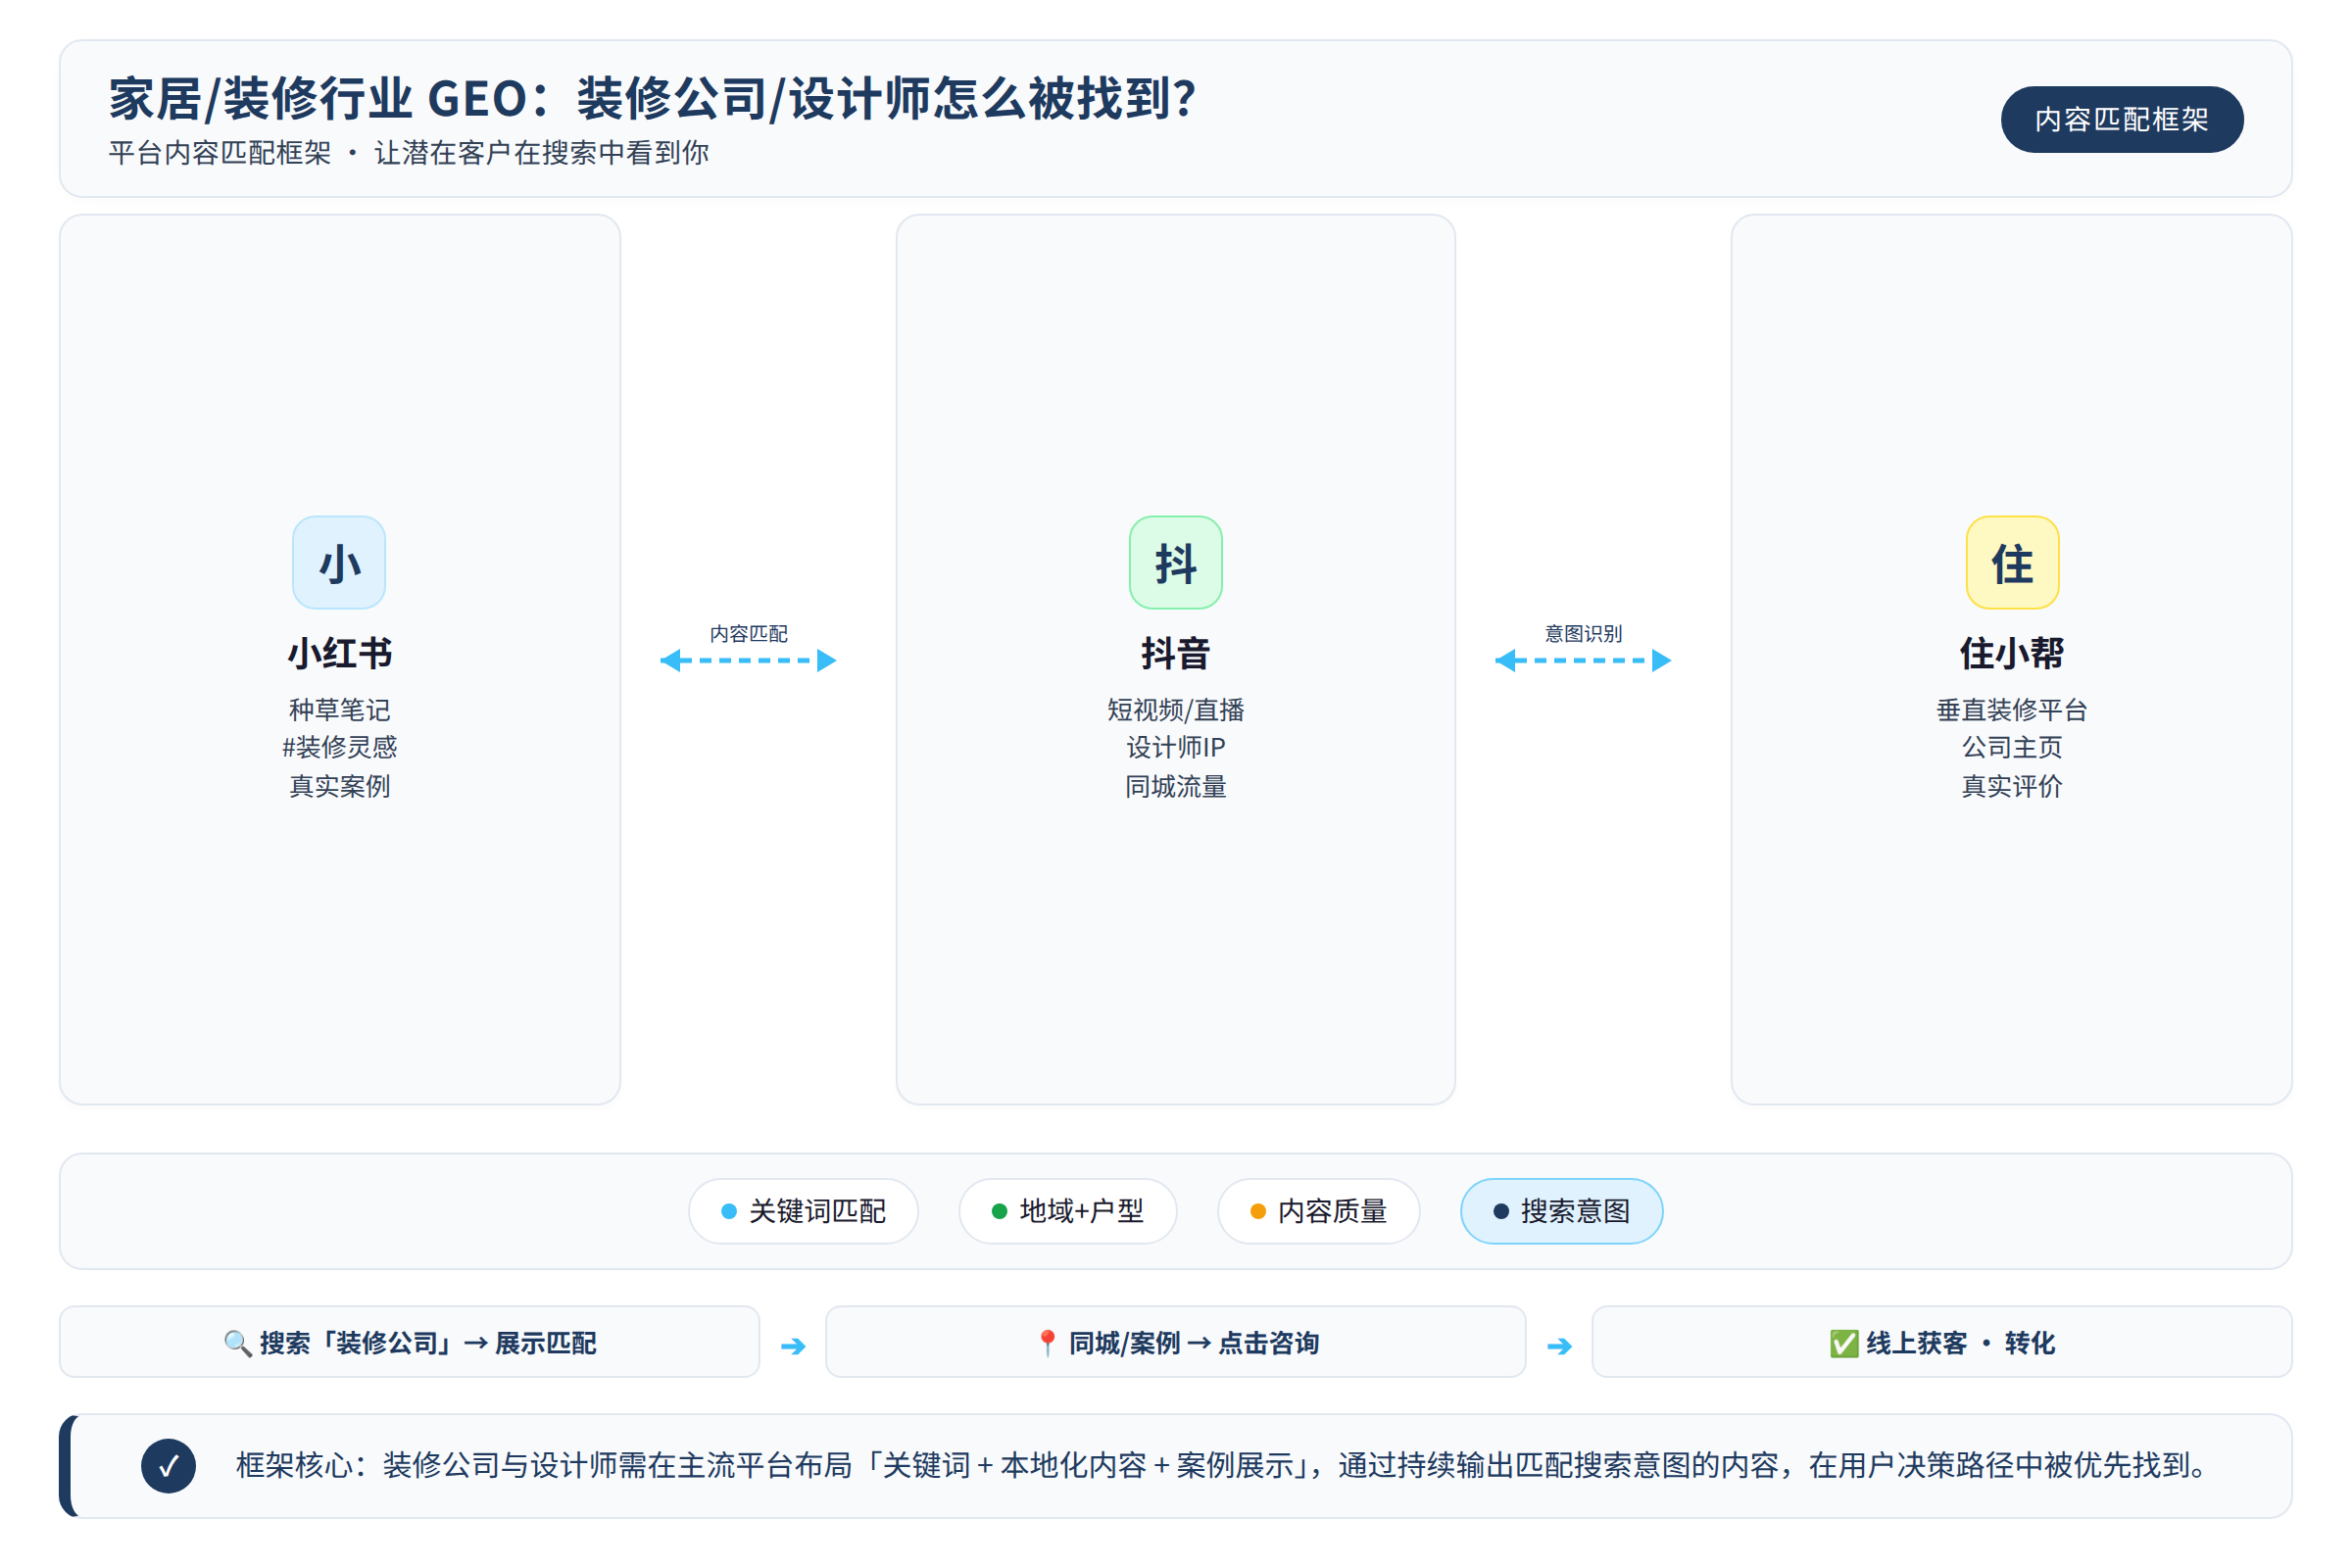2352x1568 pixels.
Task: Click the 同城/案例 → 点击咨询 step
Action: (x=1176, y=1342)
